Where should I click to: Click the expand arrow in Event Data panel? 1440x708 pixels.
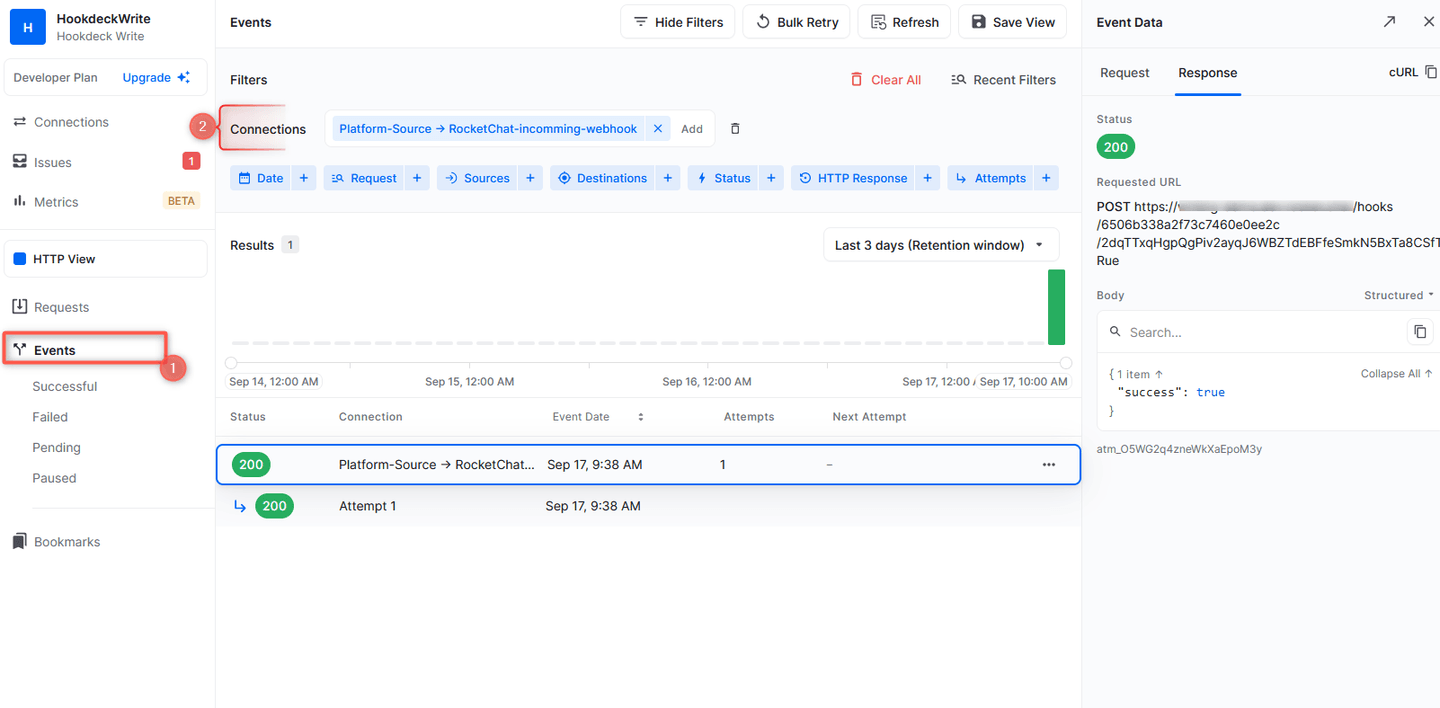1389,21
